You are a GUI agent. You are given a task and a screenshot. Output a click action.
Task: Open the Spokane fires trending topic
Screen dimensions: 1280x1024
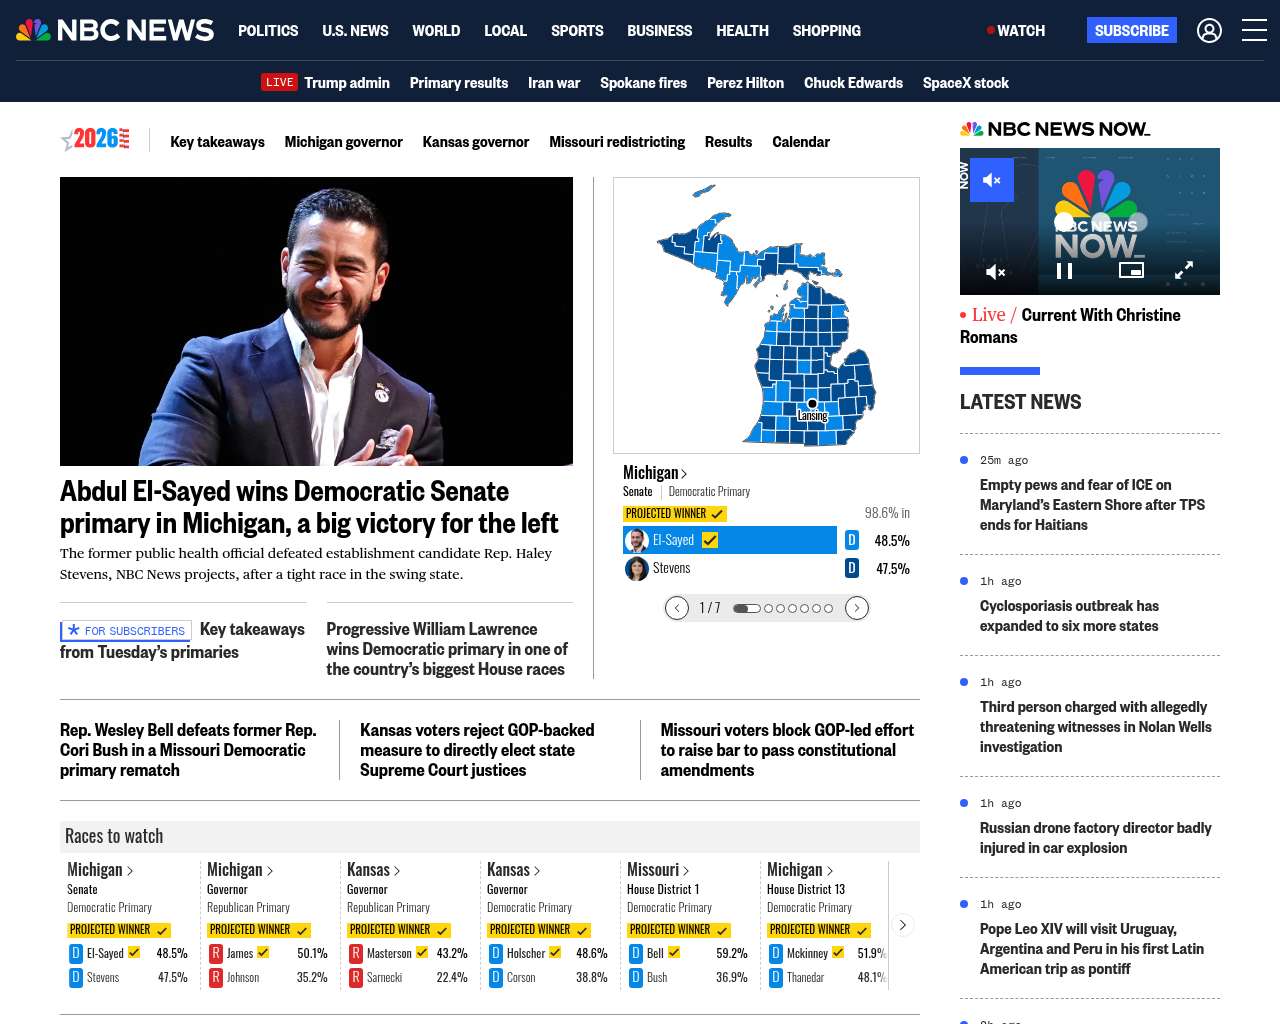tap(643, 83)
